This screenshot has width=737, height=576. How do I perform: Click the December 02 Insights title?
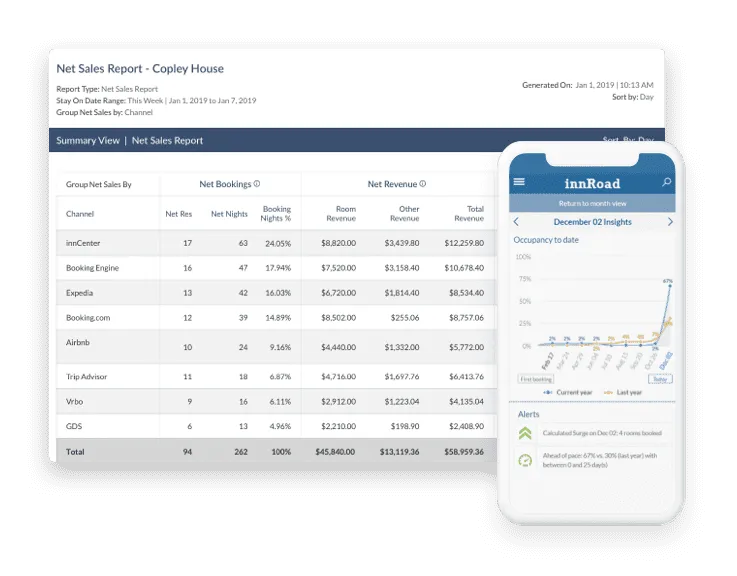[592, 222]
